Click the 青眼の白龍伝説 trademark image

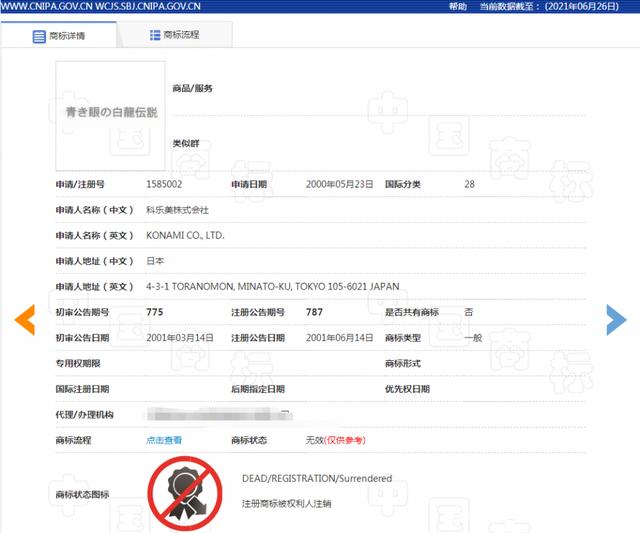(x=110, y=114)
